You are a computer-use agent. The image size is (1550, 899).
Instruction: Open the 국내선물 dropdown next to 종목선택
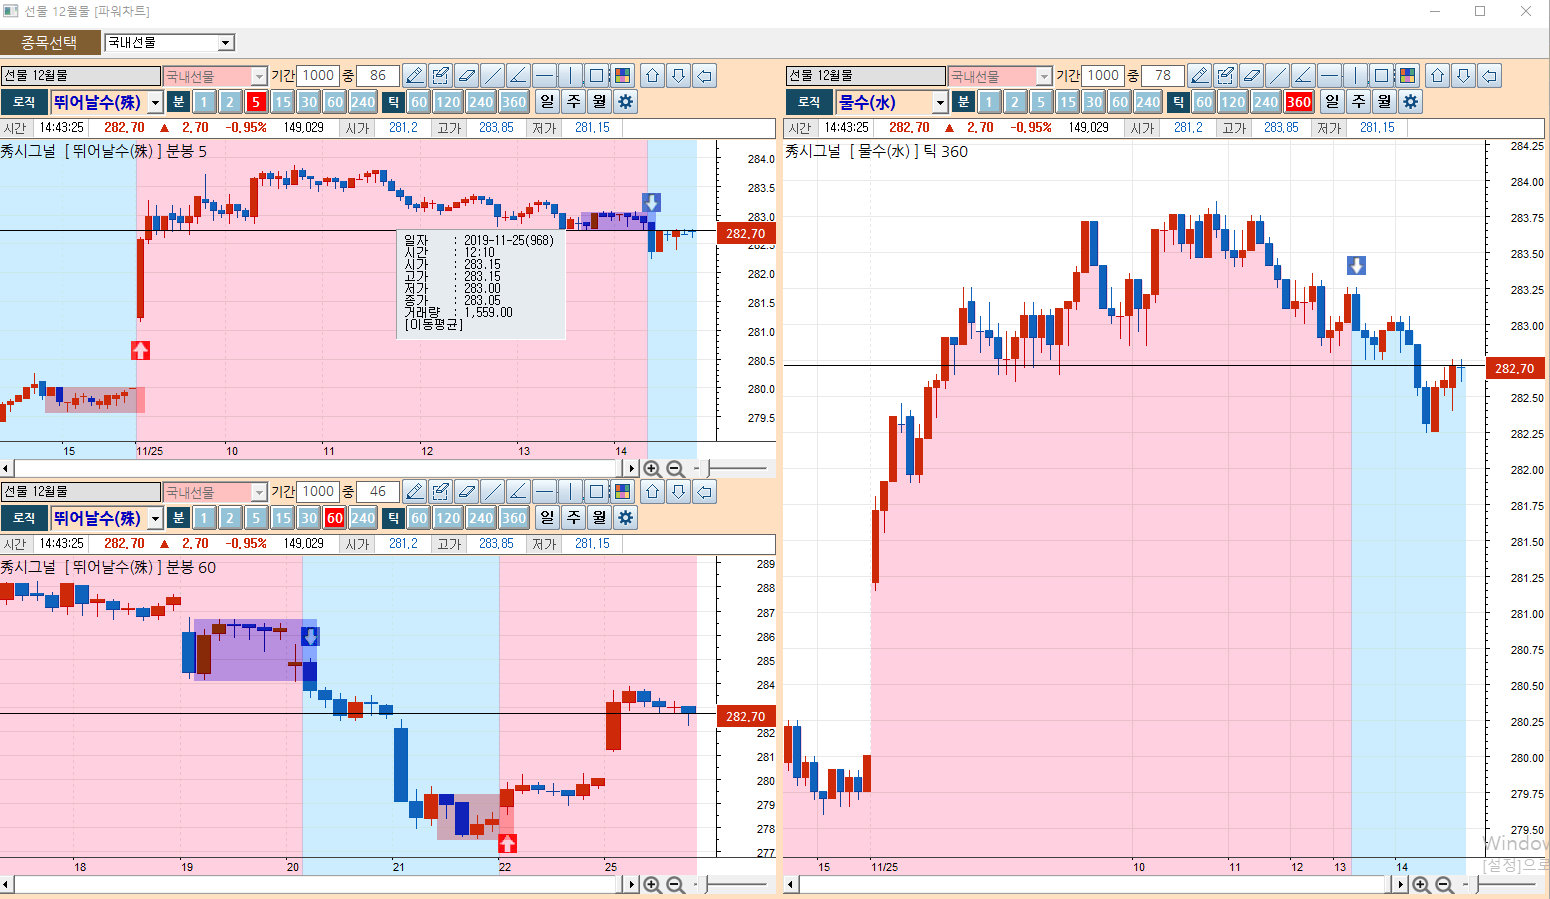[x=226, y=43]
